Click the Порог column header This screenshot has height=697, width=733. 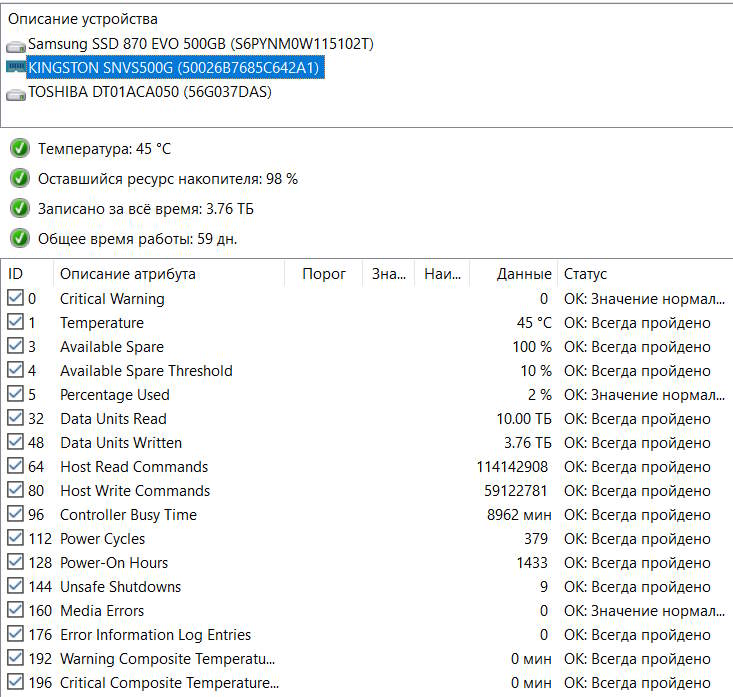pyautogui.click(x=323, y=274)
